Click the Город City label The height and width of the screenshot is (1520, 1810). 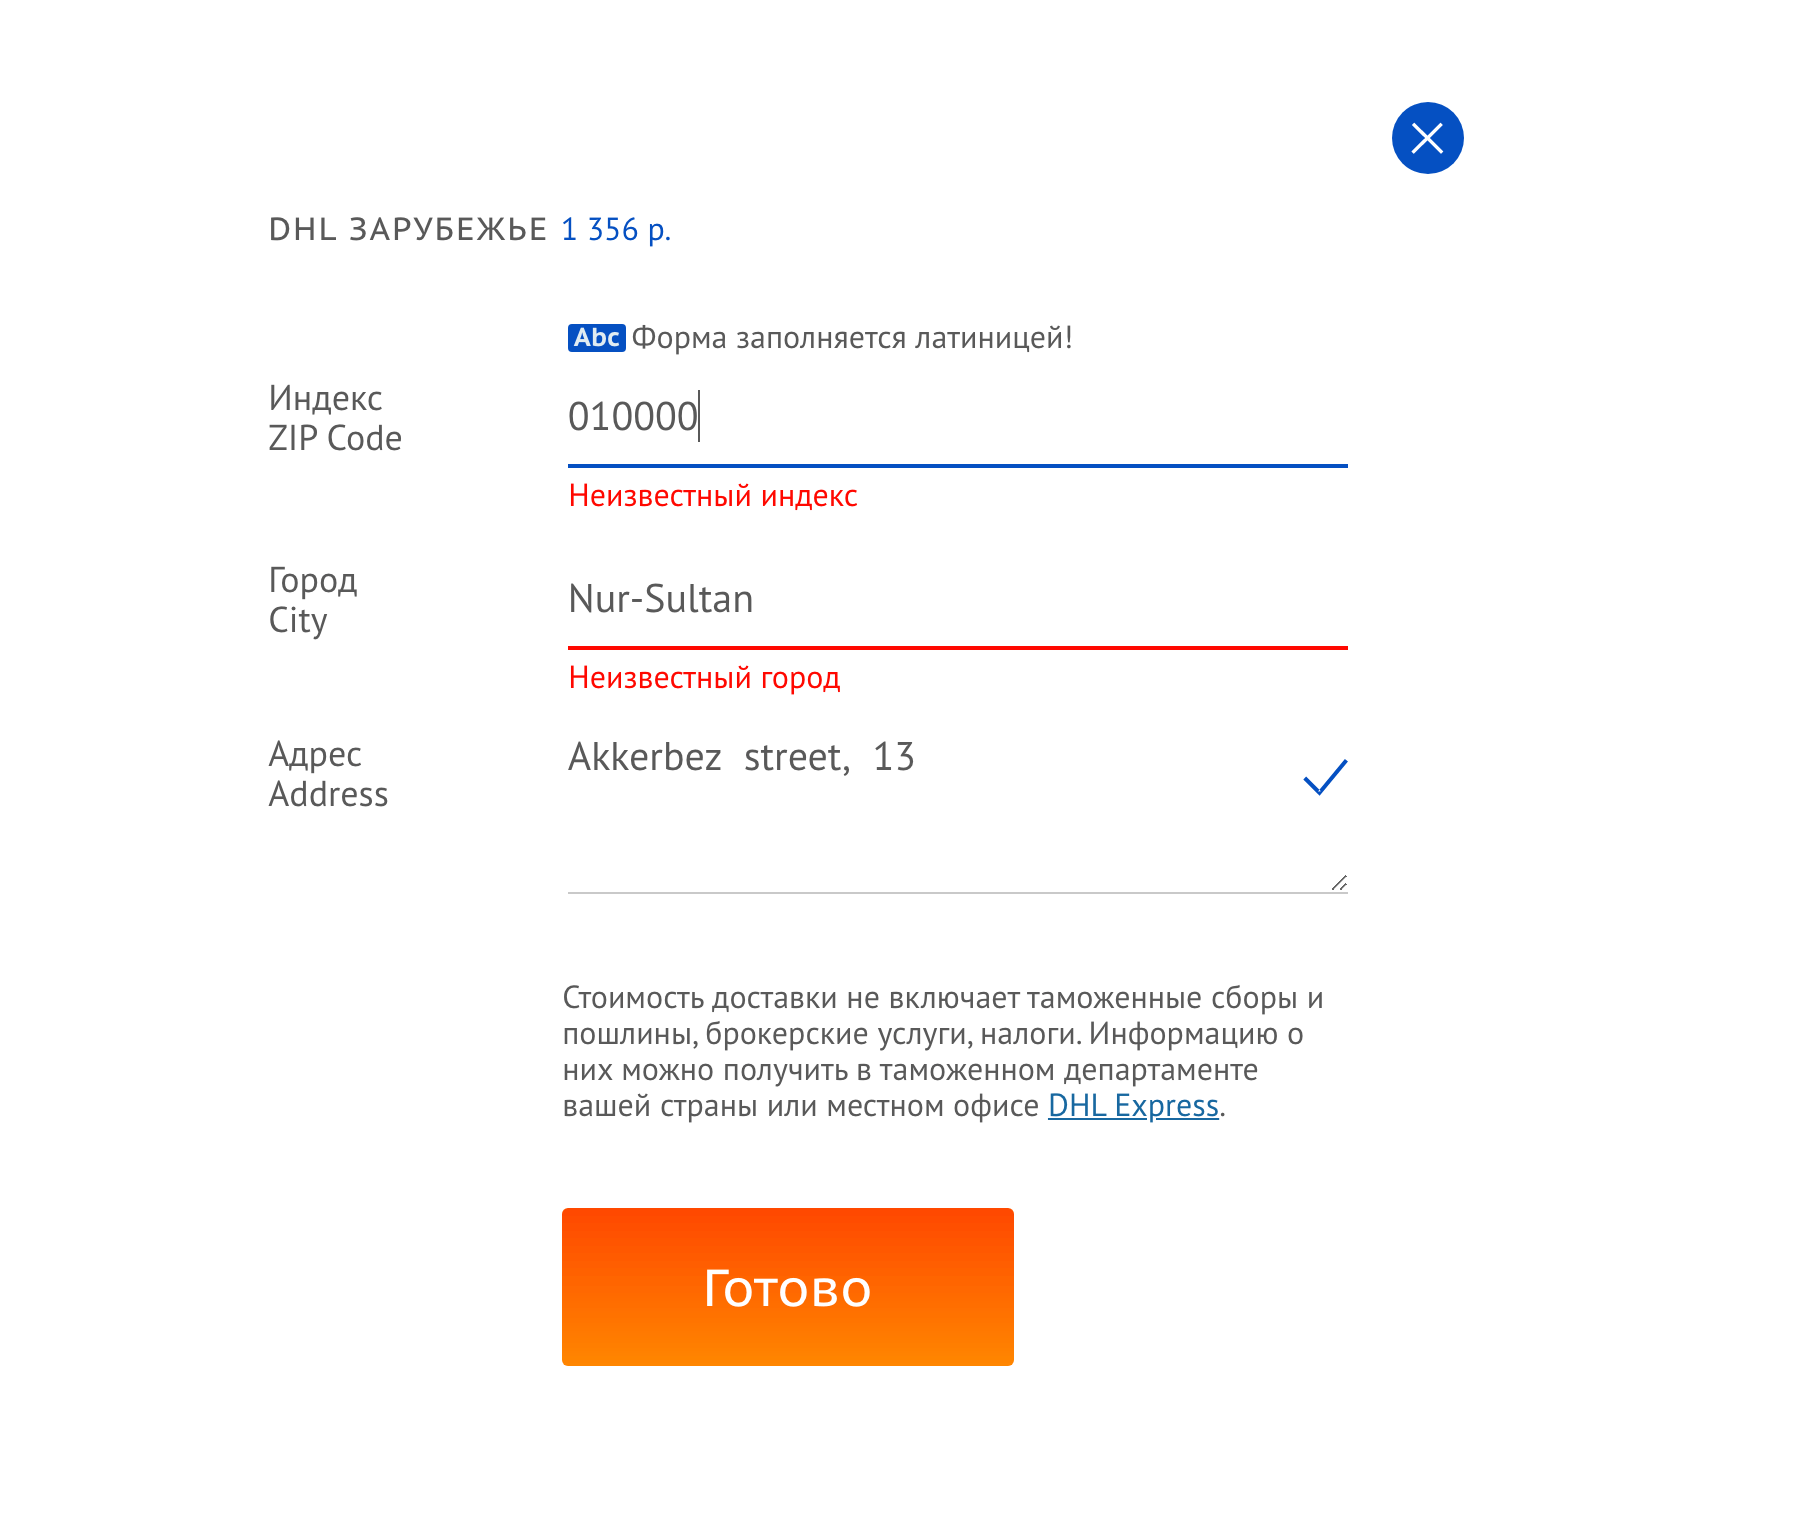coord(313,600)
